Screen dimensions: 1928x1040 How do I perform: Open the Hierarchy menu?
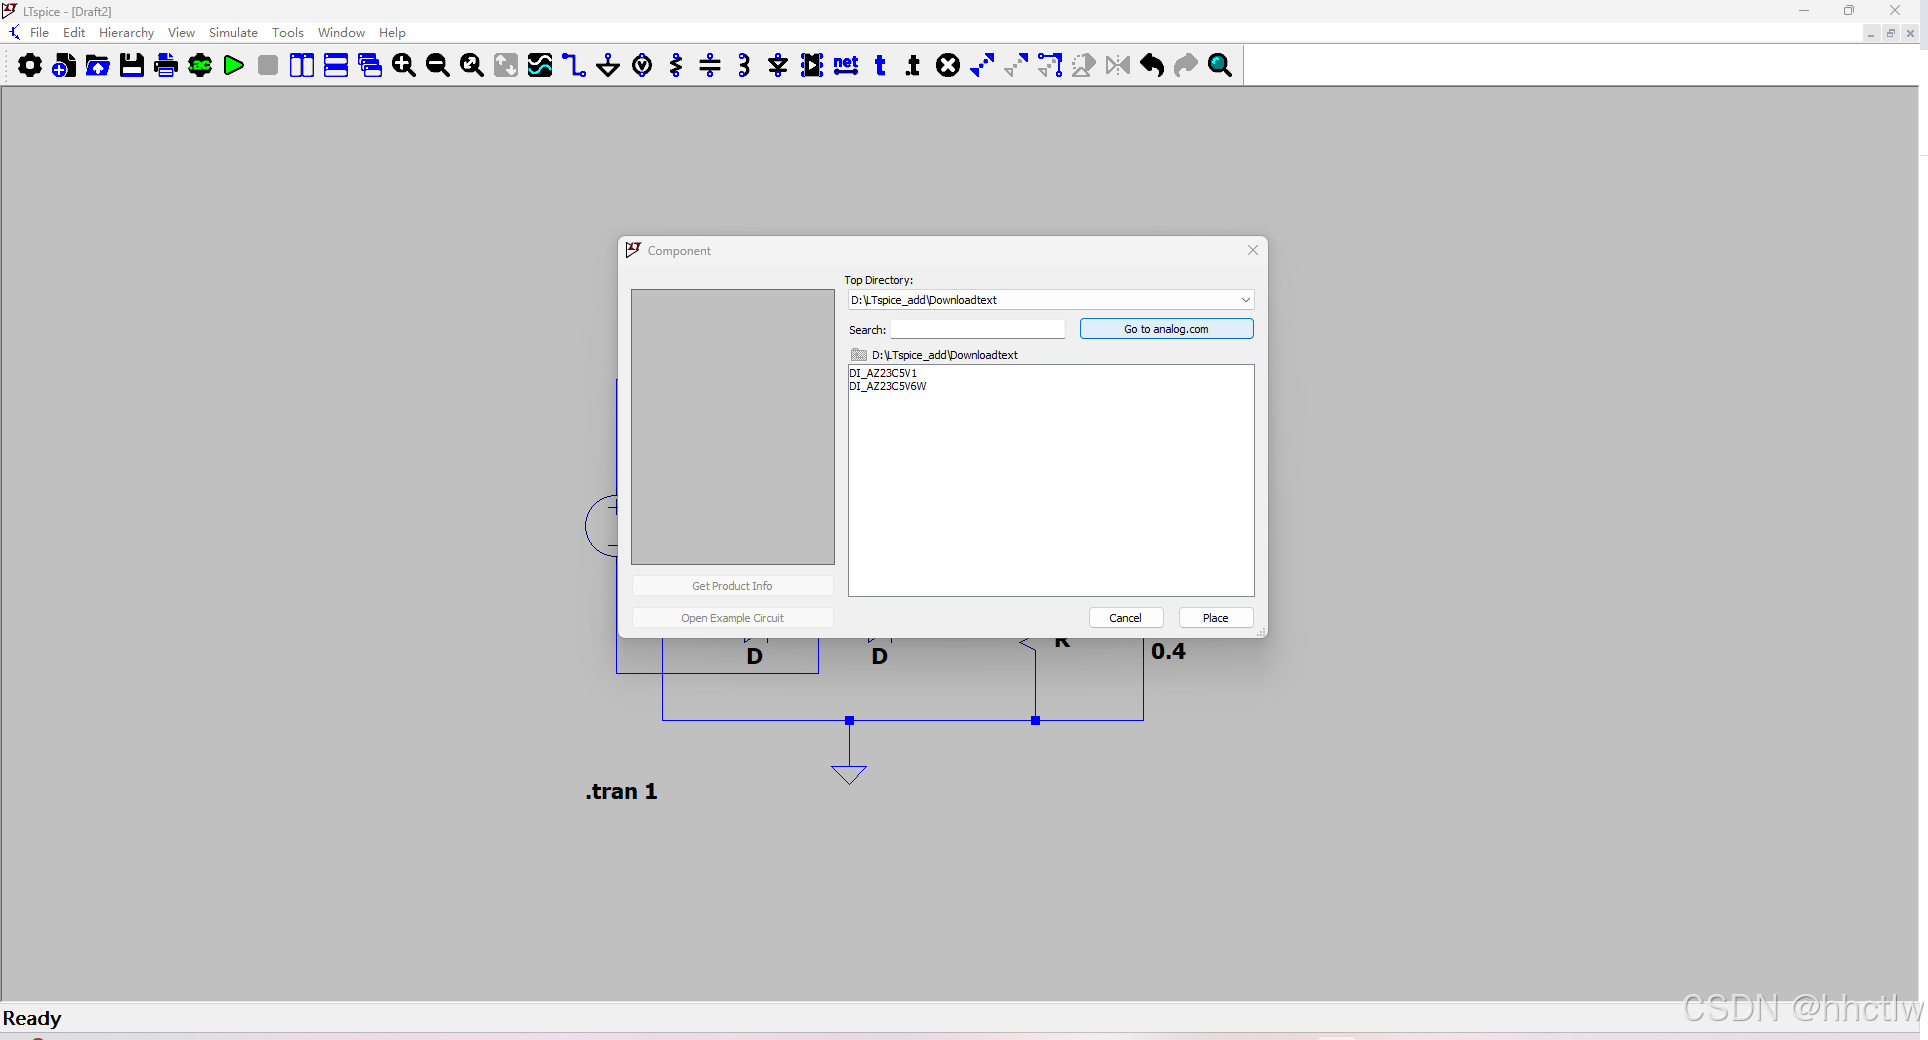[126, 33]
